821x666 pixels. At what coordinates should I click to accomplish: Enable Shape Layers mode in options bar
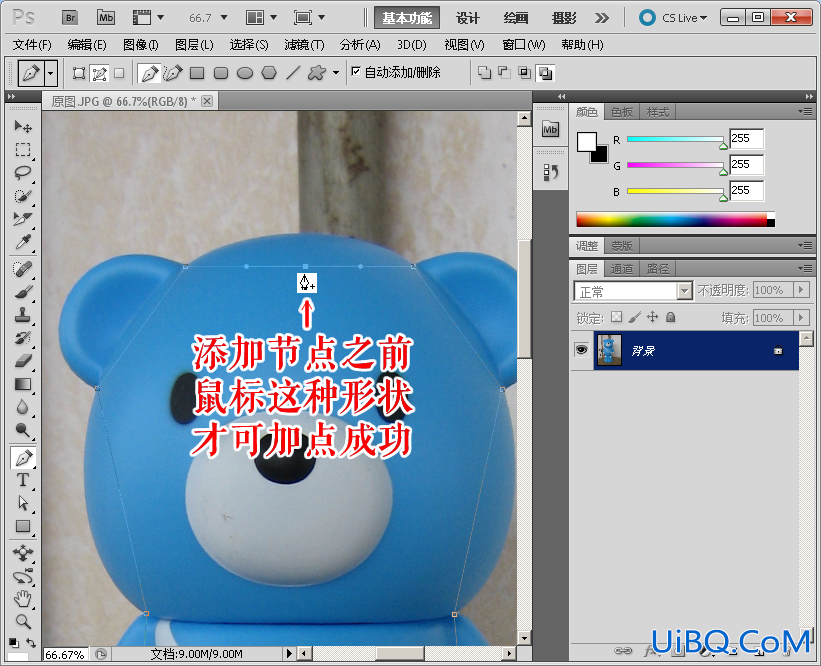pyautogui.click(x=79, y=73)
